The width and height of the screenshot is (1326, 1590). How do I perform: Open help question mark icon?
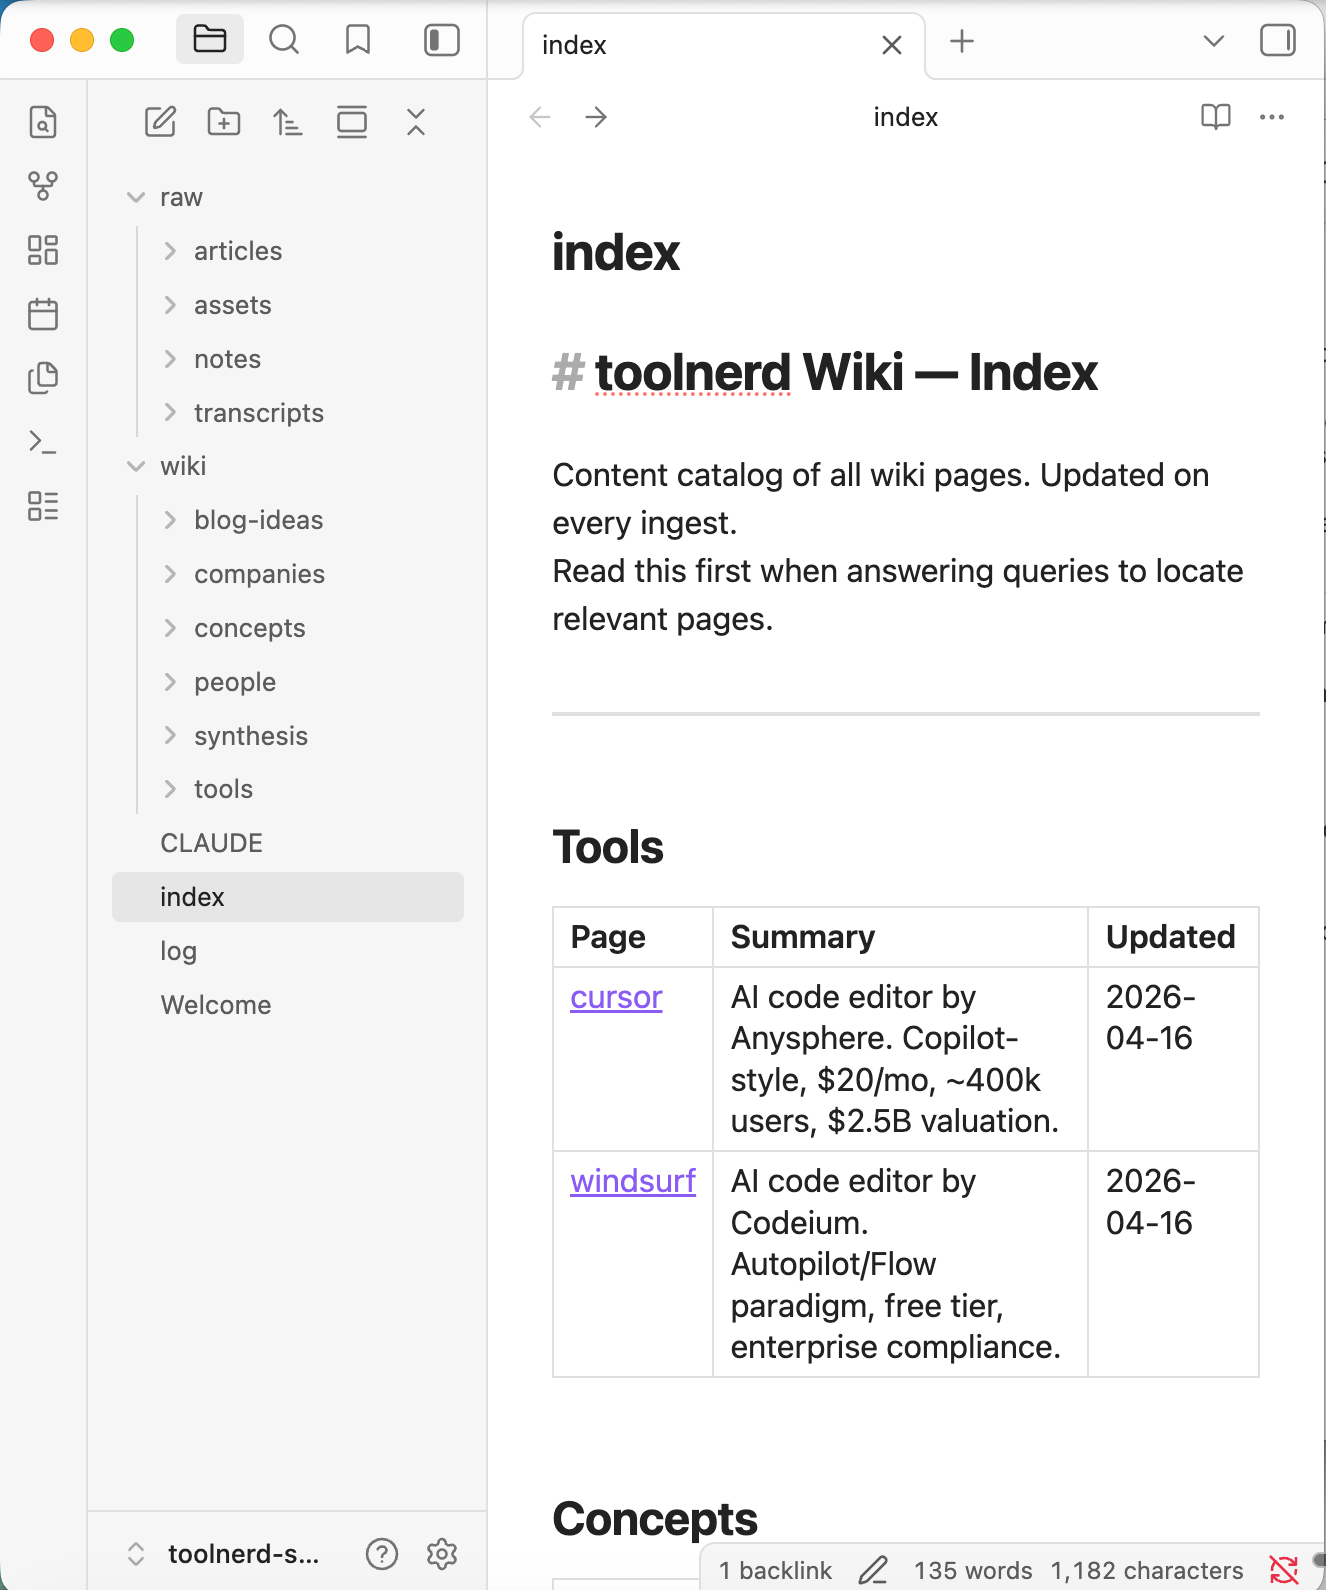[382, 1554]
